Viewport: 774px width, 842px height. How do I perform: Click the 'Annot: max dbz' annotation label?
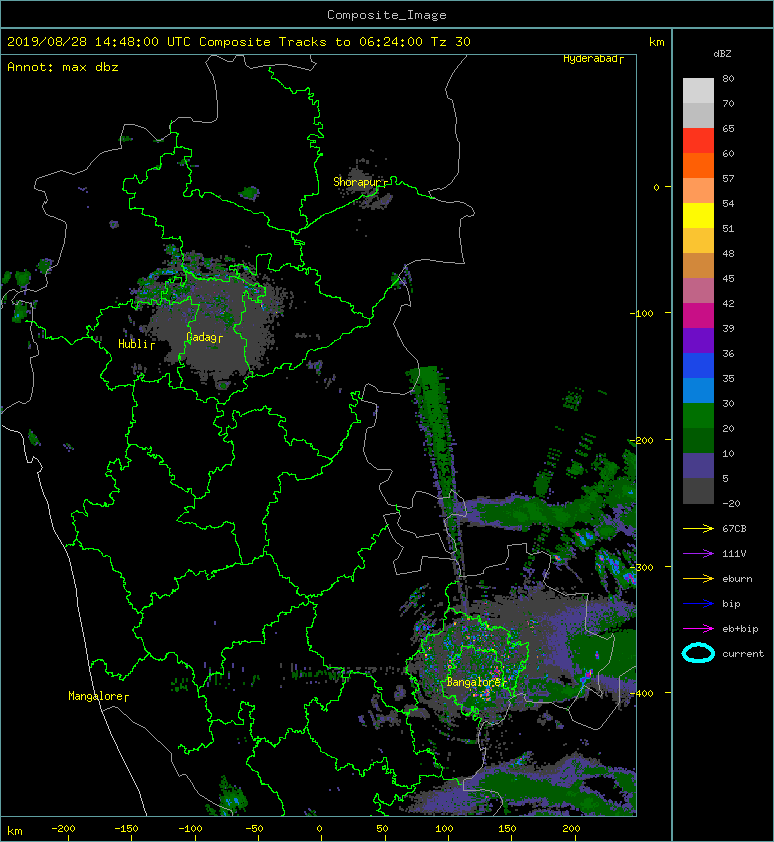[63, 67]
